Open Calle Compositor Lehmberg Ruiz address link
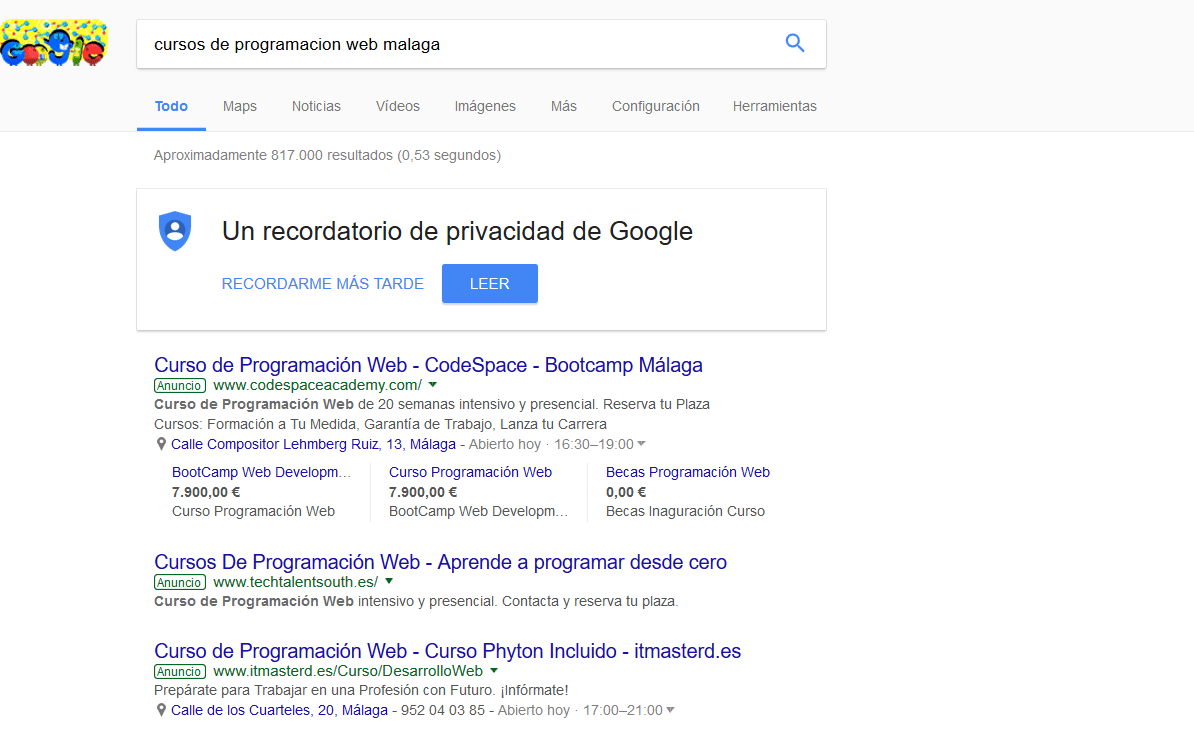1194x748 pixels. click(313, 444)
